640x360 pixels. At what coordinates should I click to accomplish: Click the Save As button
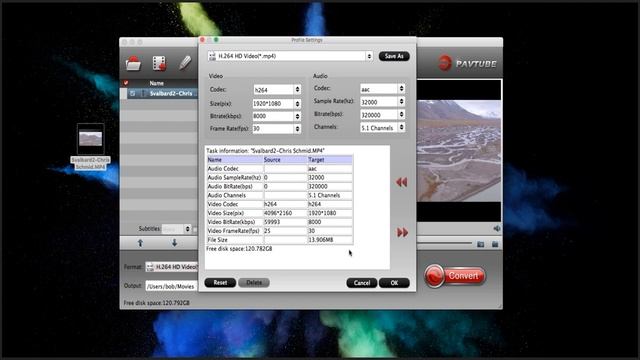click(x=394, y=56)
